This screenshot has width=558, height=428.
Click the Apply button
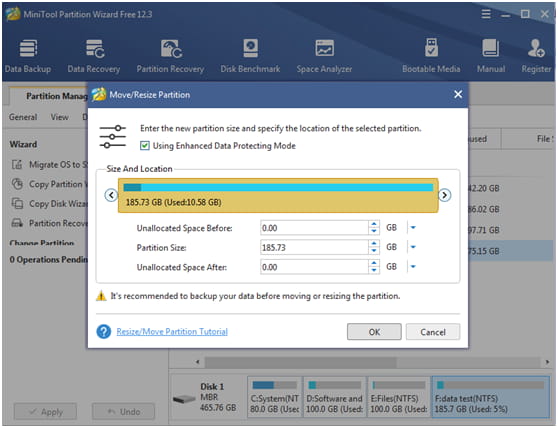pyautogui.click(x=45, y=412)
